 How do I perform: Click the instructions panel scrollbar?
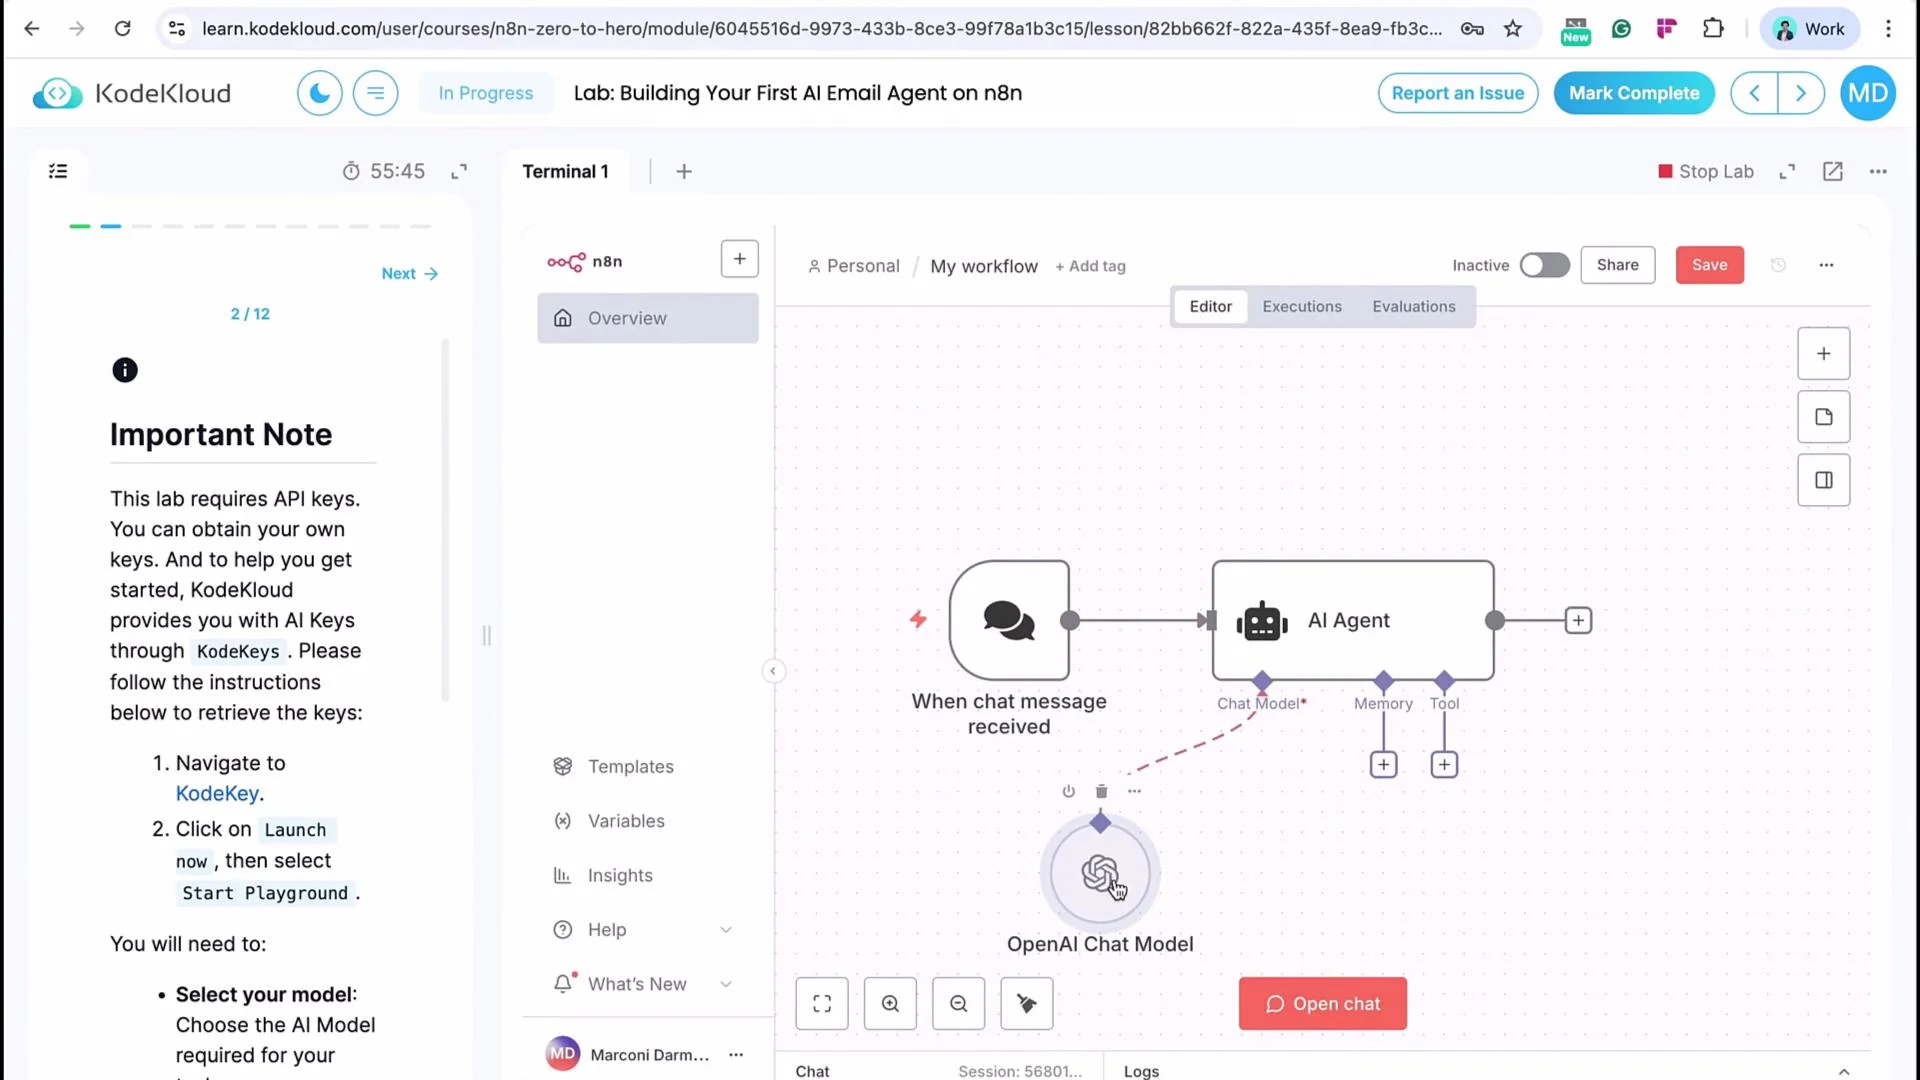click(445, 520)
